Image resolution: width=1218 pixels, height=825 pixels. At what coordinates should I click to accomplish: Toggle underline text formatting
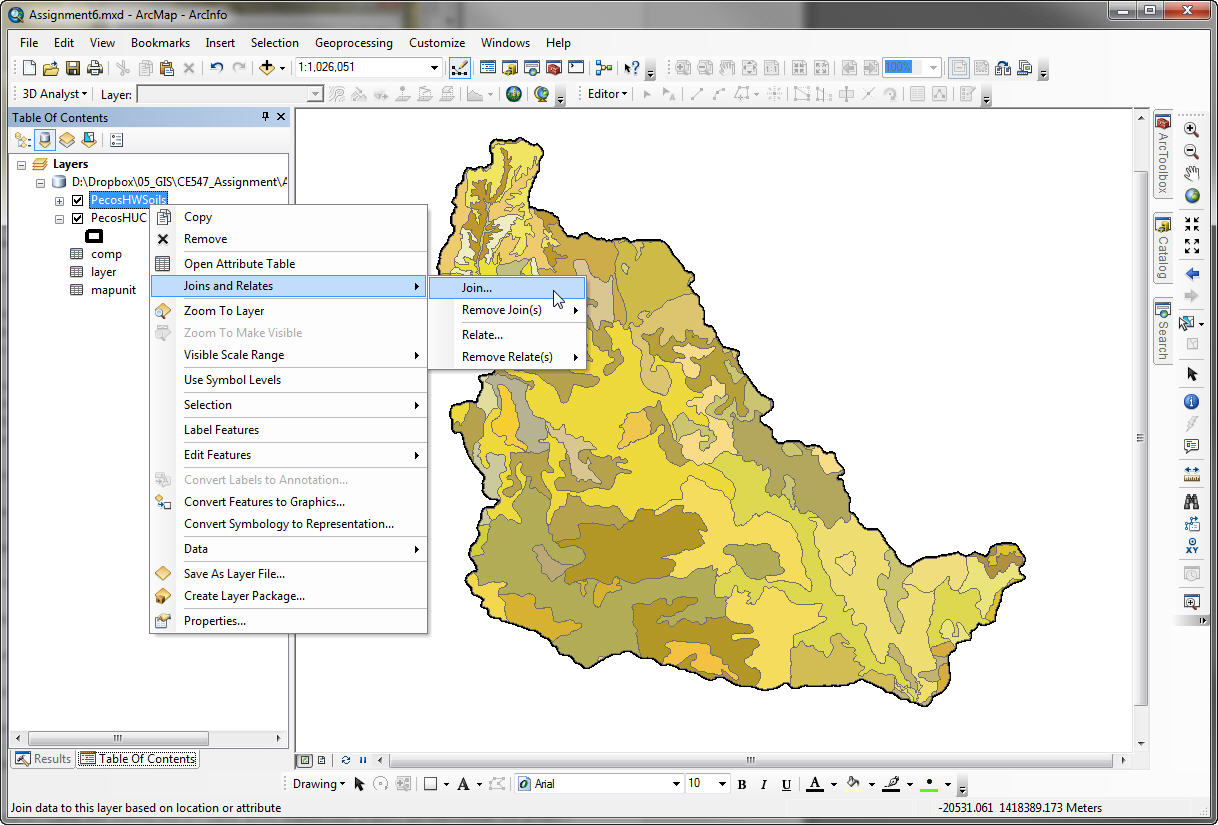coord(786,785)
